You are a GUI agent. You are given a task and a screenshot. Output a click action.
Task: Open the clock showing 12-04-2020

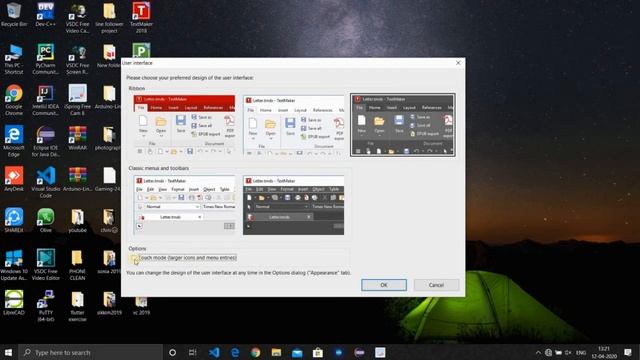pyautogui.click(x=604, y=352)
